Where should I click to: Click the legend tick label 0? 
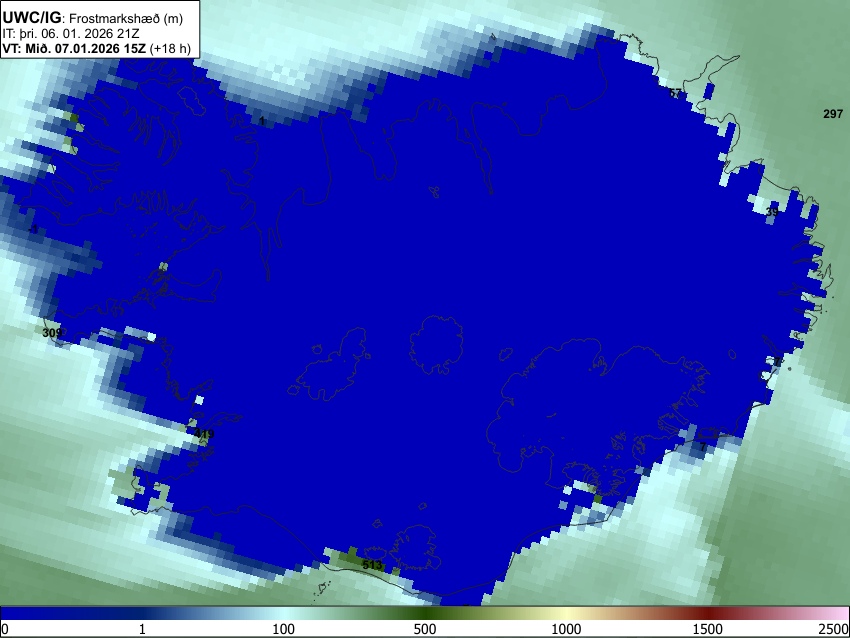point(5,629)
